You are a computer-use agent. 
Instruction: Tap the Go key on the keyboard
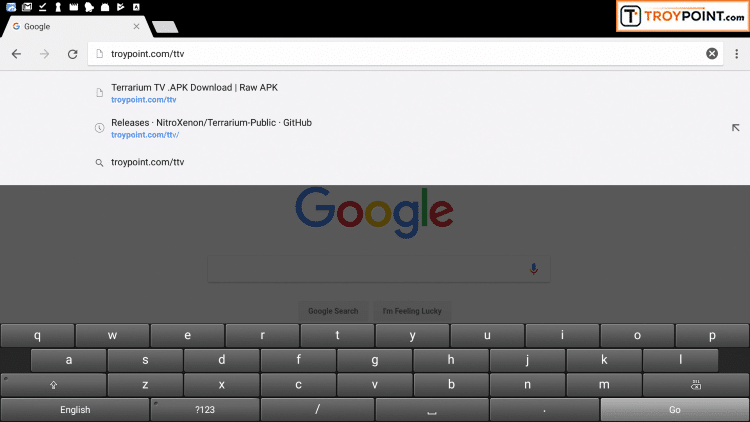tap(675, 410)
